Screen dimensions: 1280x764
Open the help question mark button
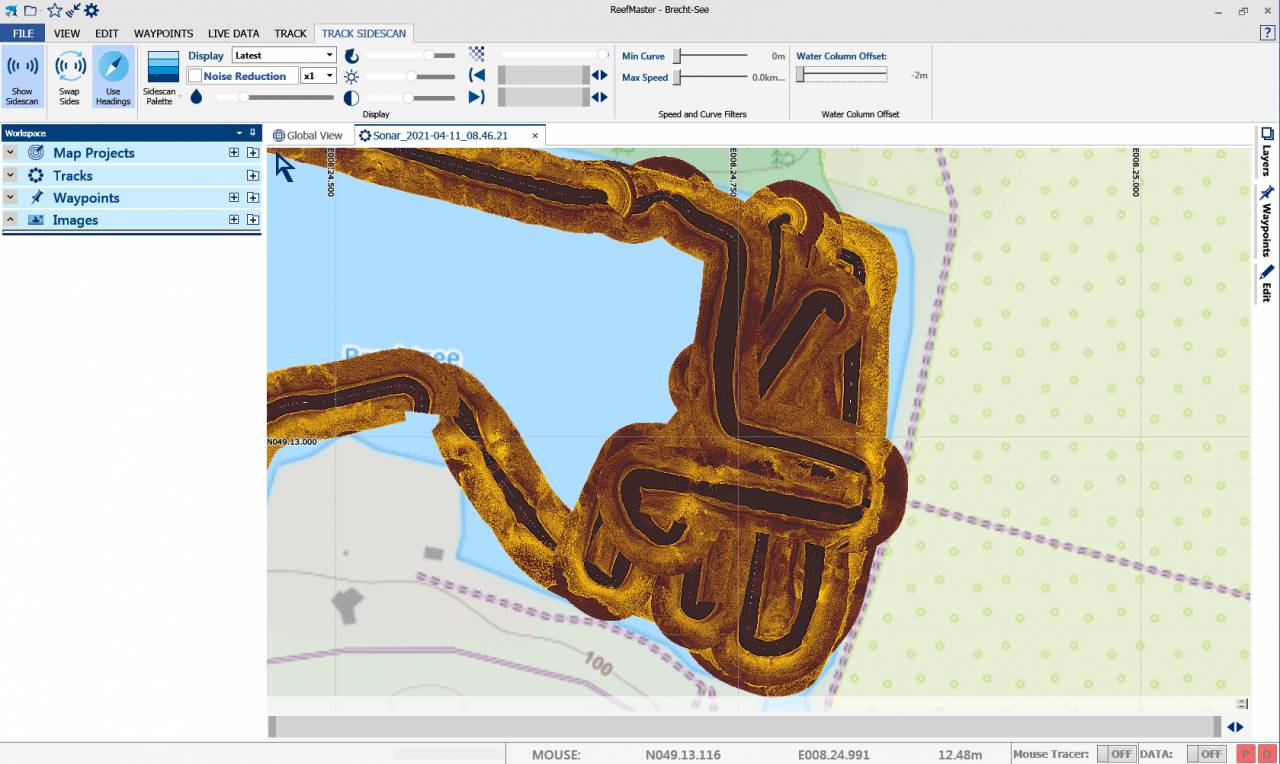click(1267, 33)
